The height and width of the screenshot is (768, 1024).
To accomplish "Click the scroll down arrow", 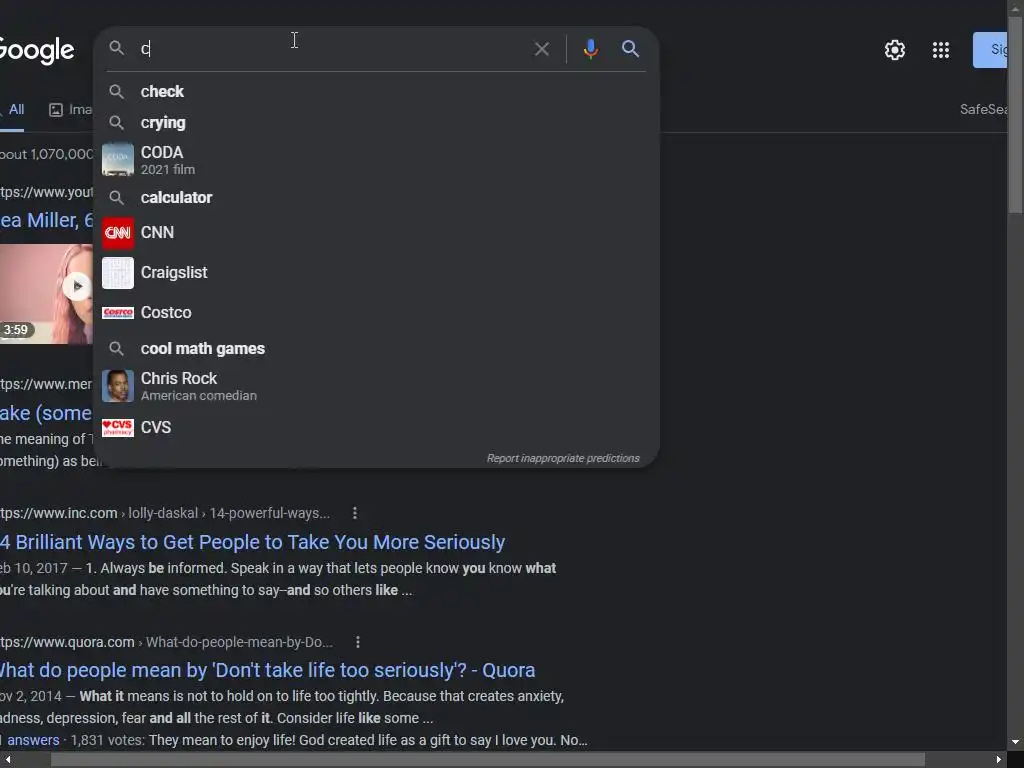I will click(1016, 743).
